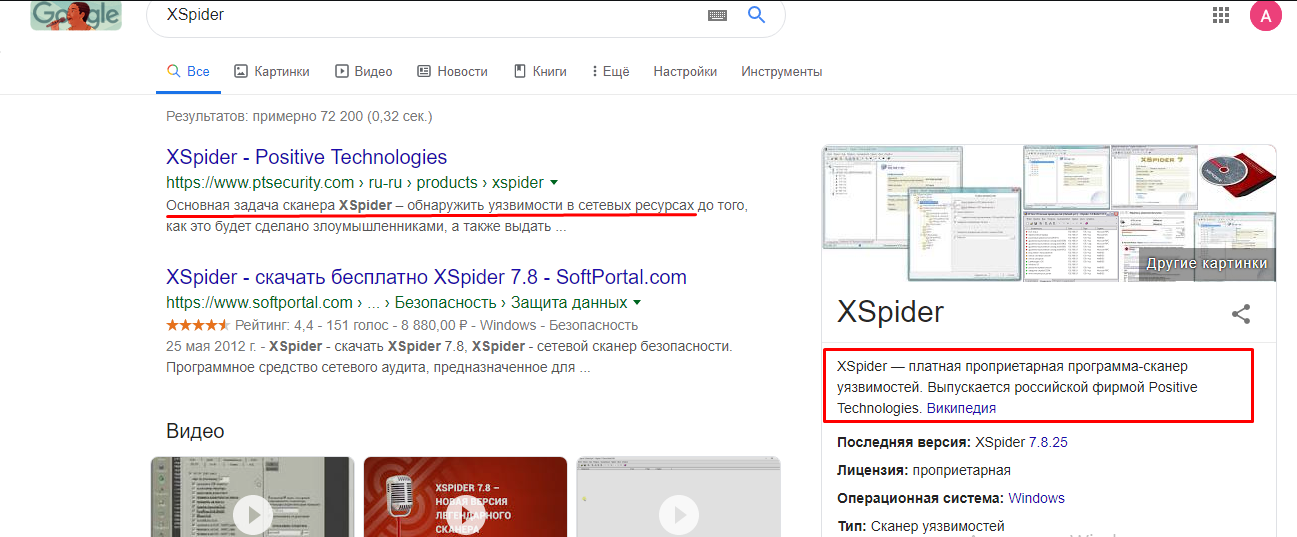
Task: Play the third gray video thumbnail
Action: click(x=678, y=513)
